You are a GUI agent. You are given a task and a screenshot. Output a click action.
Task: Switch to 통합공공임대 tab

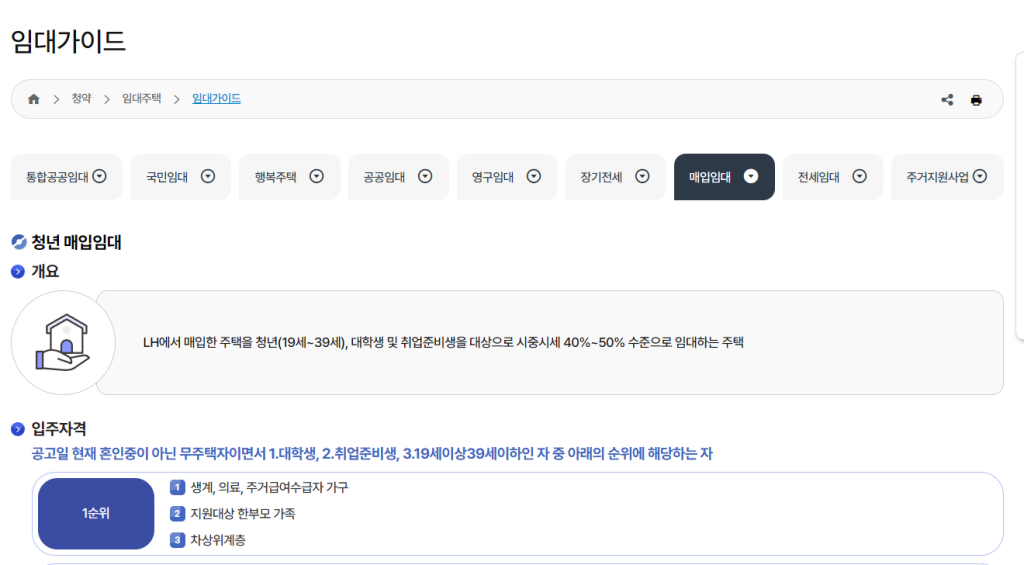coord(67,177)
